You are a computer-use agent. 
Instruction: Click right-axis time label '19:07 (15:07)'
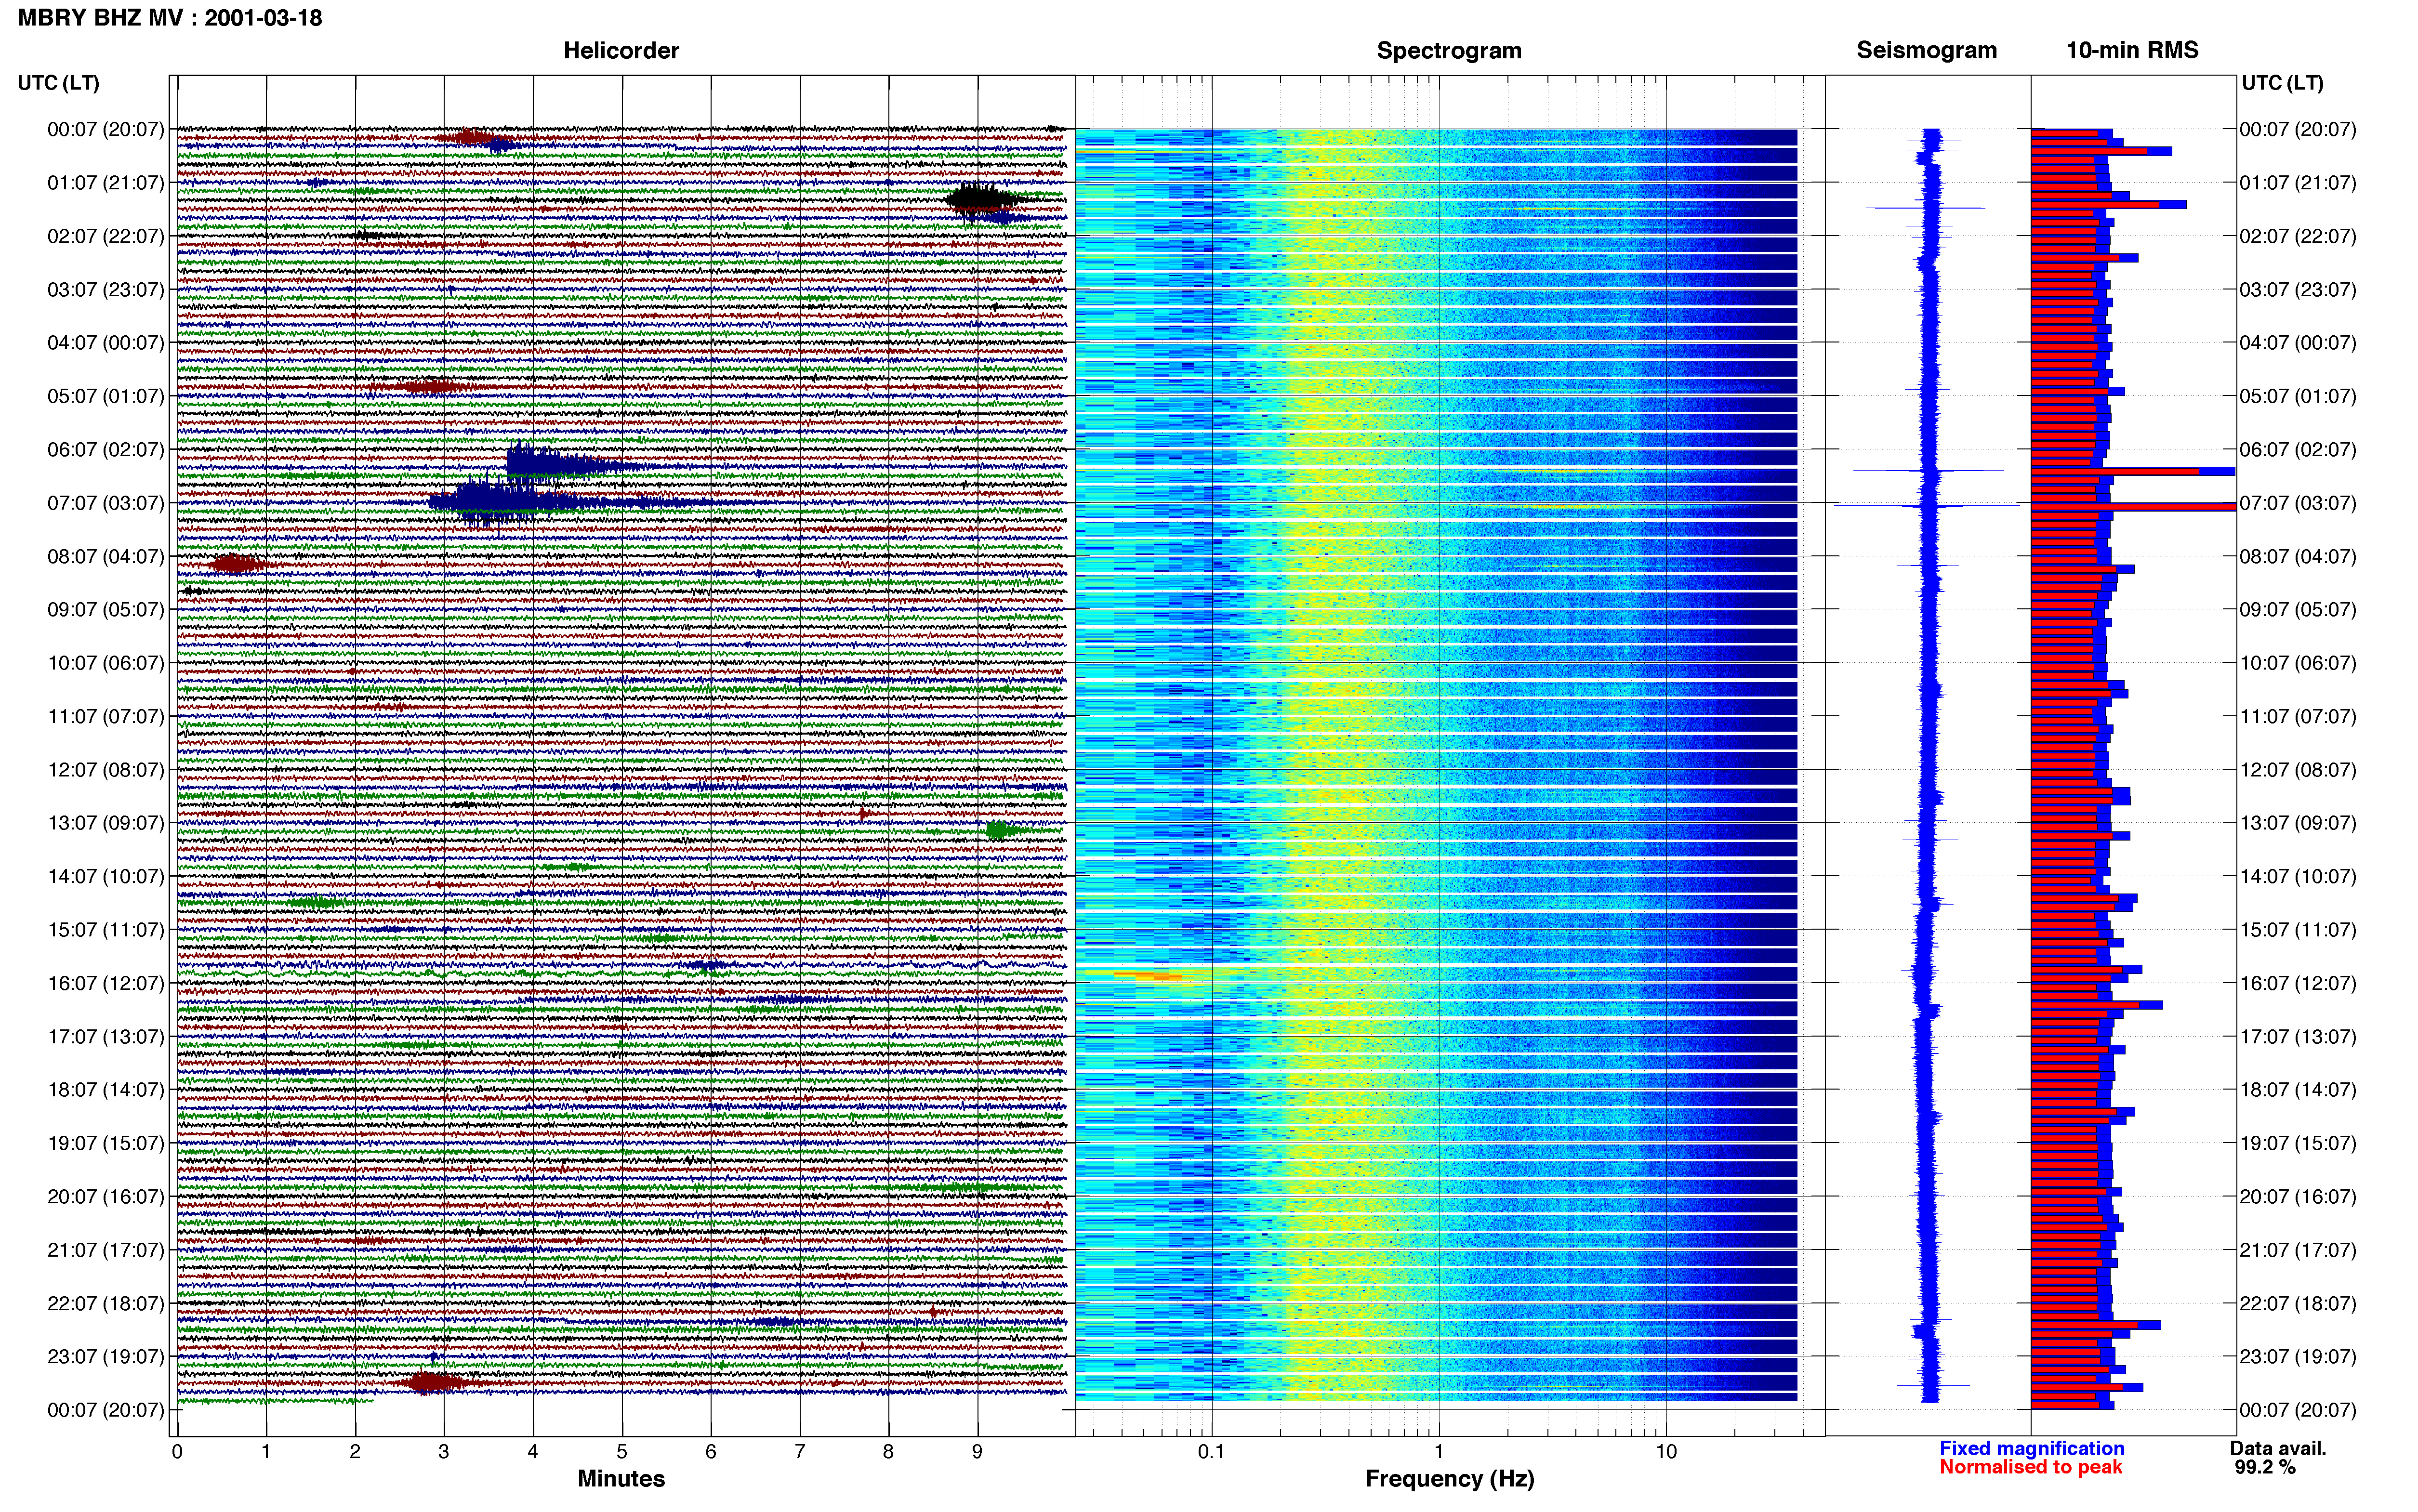[x=2298, y=1143]
